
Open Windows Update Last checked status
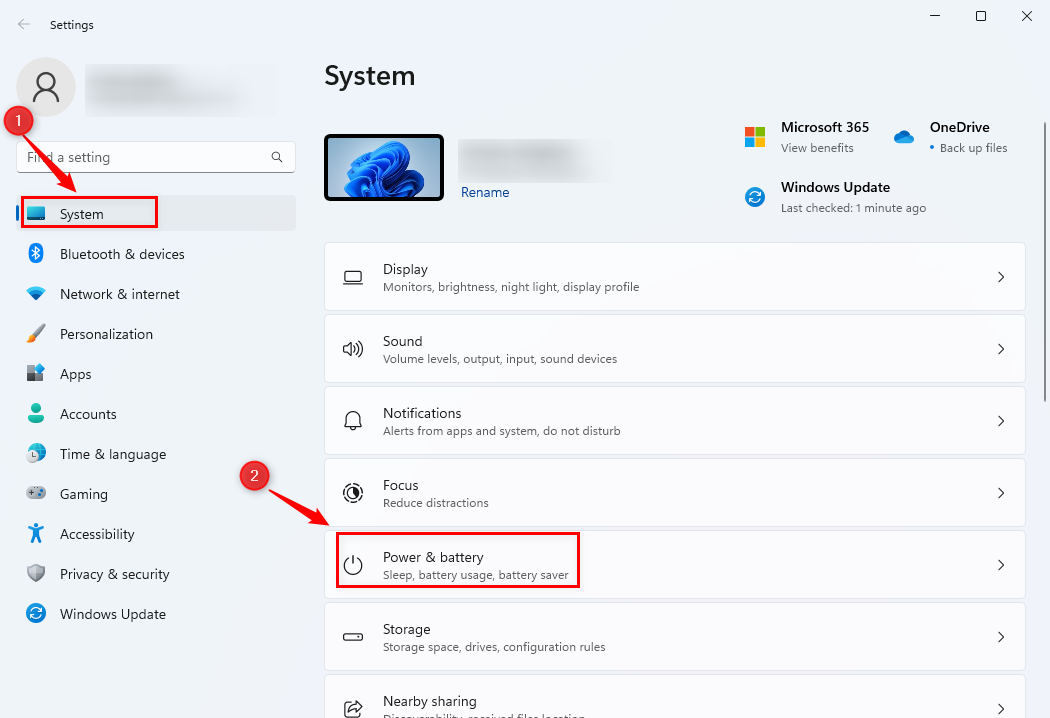[x=853, y=208]
